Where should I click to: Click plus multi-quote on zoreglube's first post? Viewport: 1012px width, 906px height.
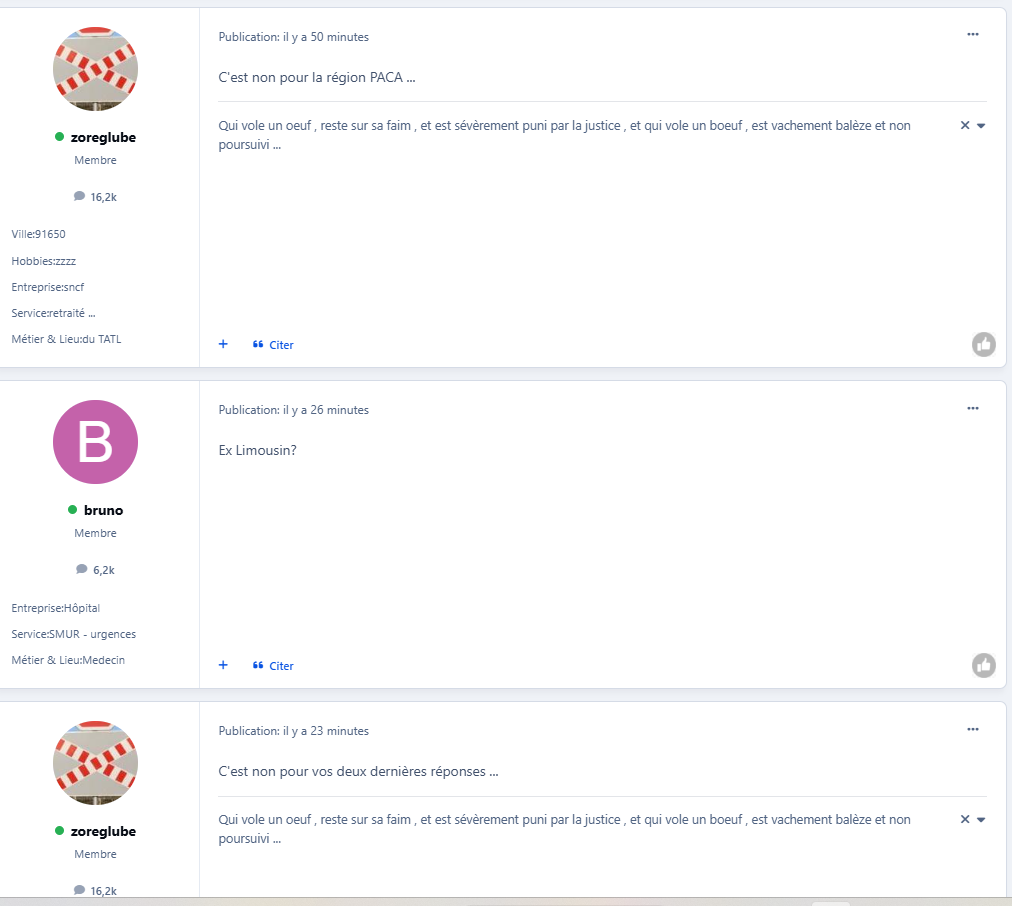(x=223, y=344)
